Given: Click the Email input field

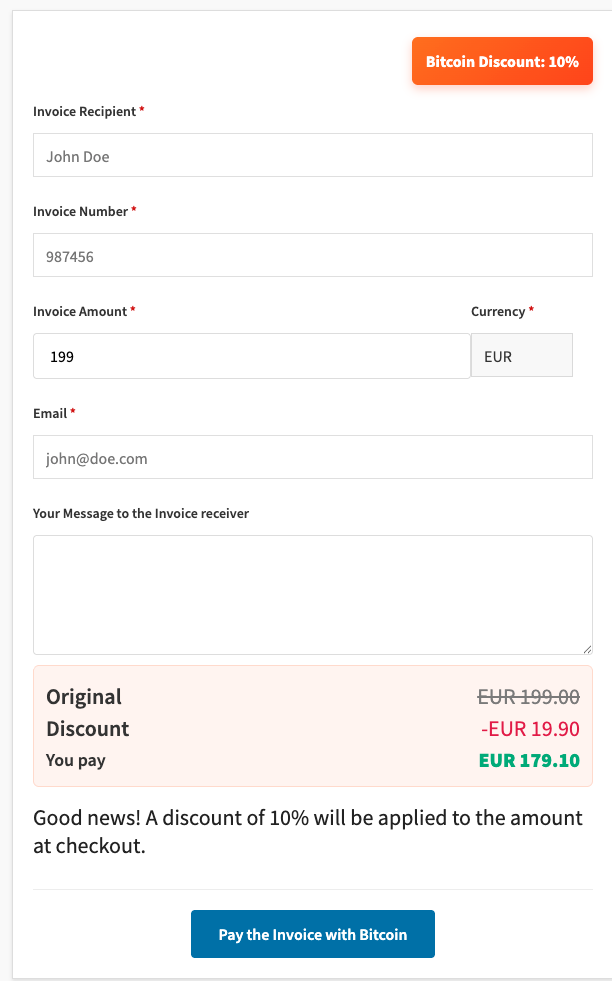Looking at the screenshot, I should 312,458.
